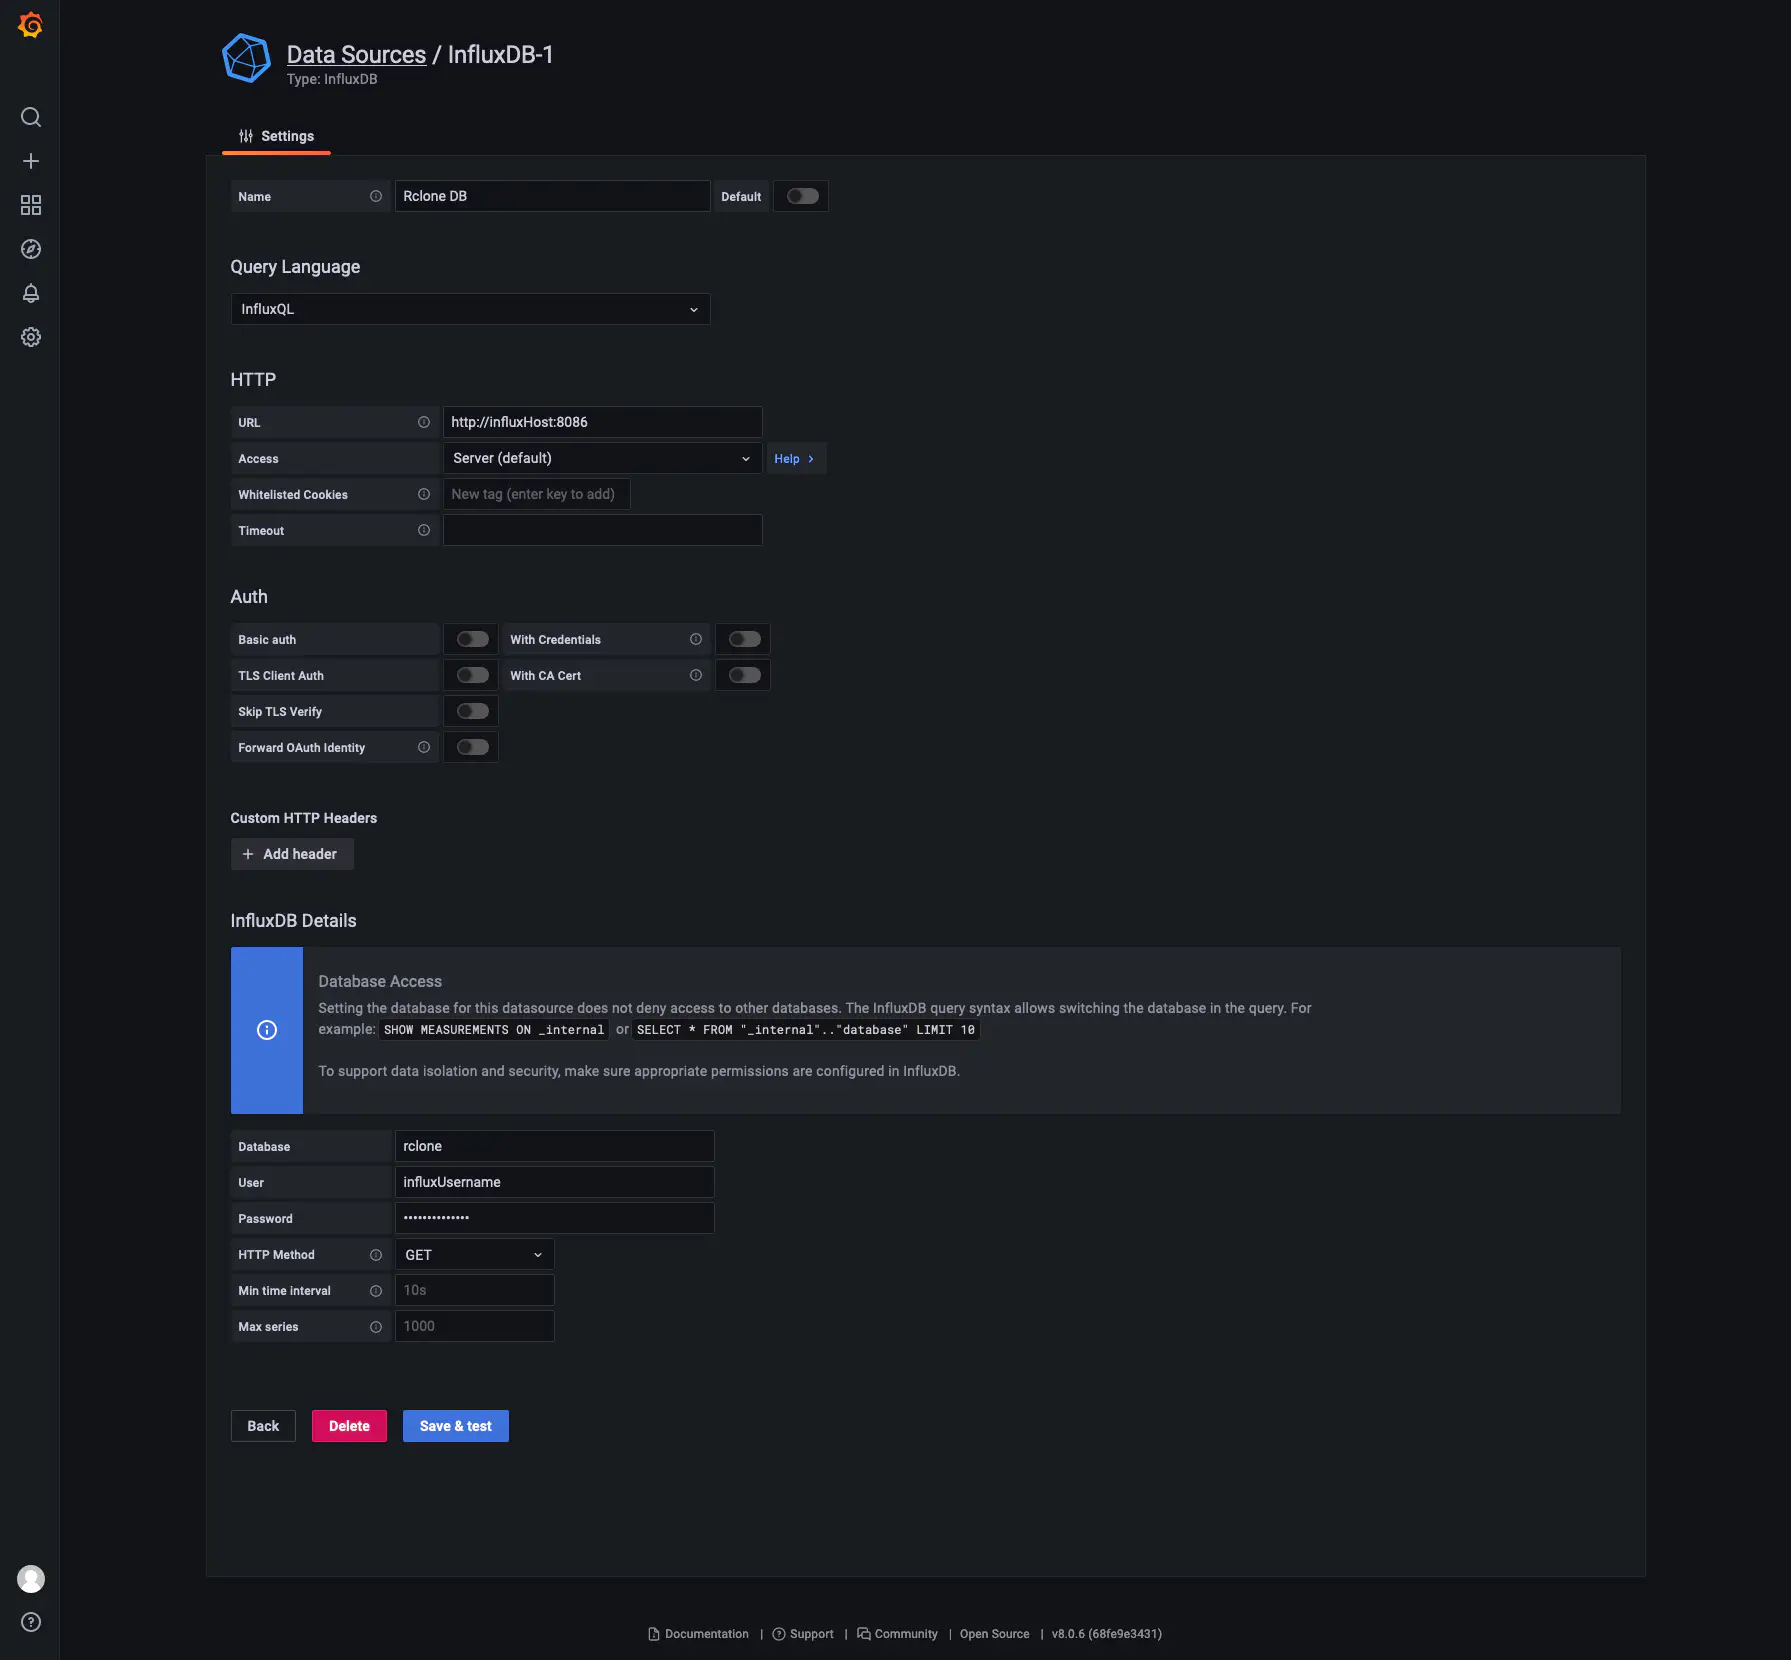Open the Support footer link
The width and height of the screenshot is (1791, 1660).
click(x=803, y=1634)
